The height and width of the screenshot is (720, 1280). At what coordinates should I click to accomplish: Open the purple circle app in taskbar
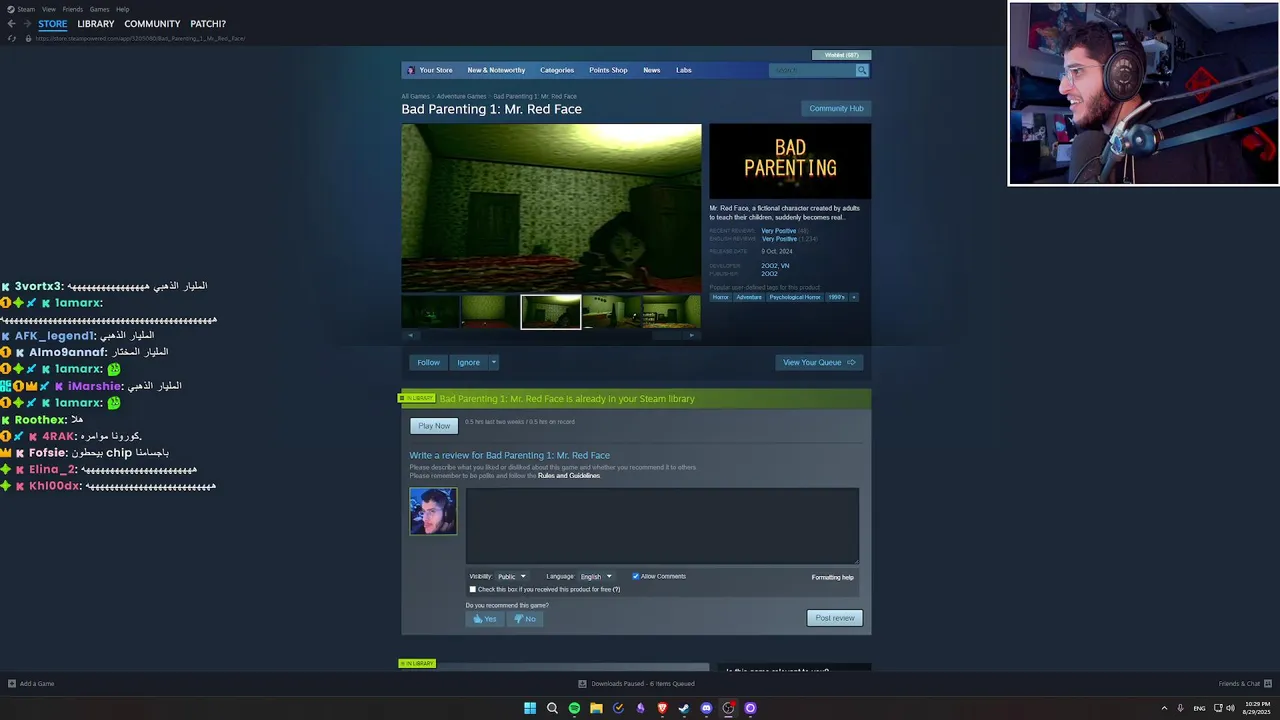pyautogui.click(x=750, y=708)
